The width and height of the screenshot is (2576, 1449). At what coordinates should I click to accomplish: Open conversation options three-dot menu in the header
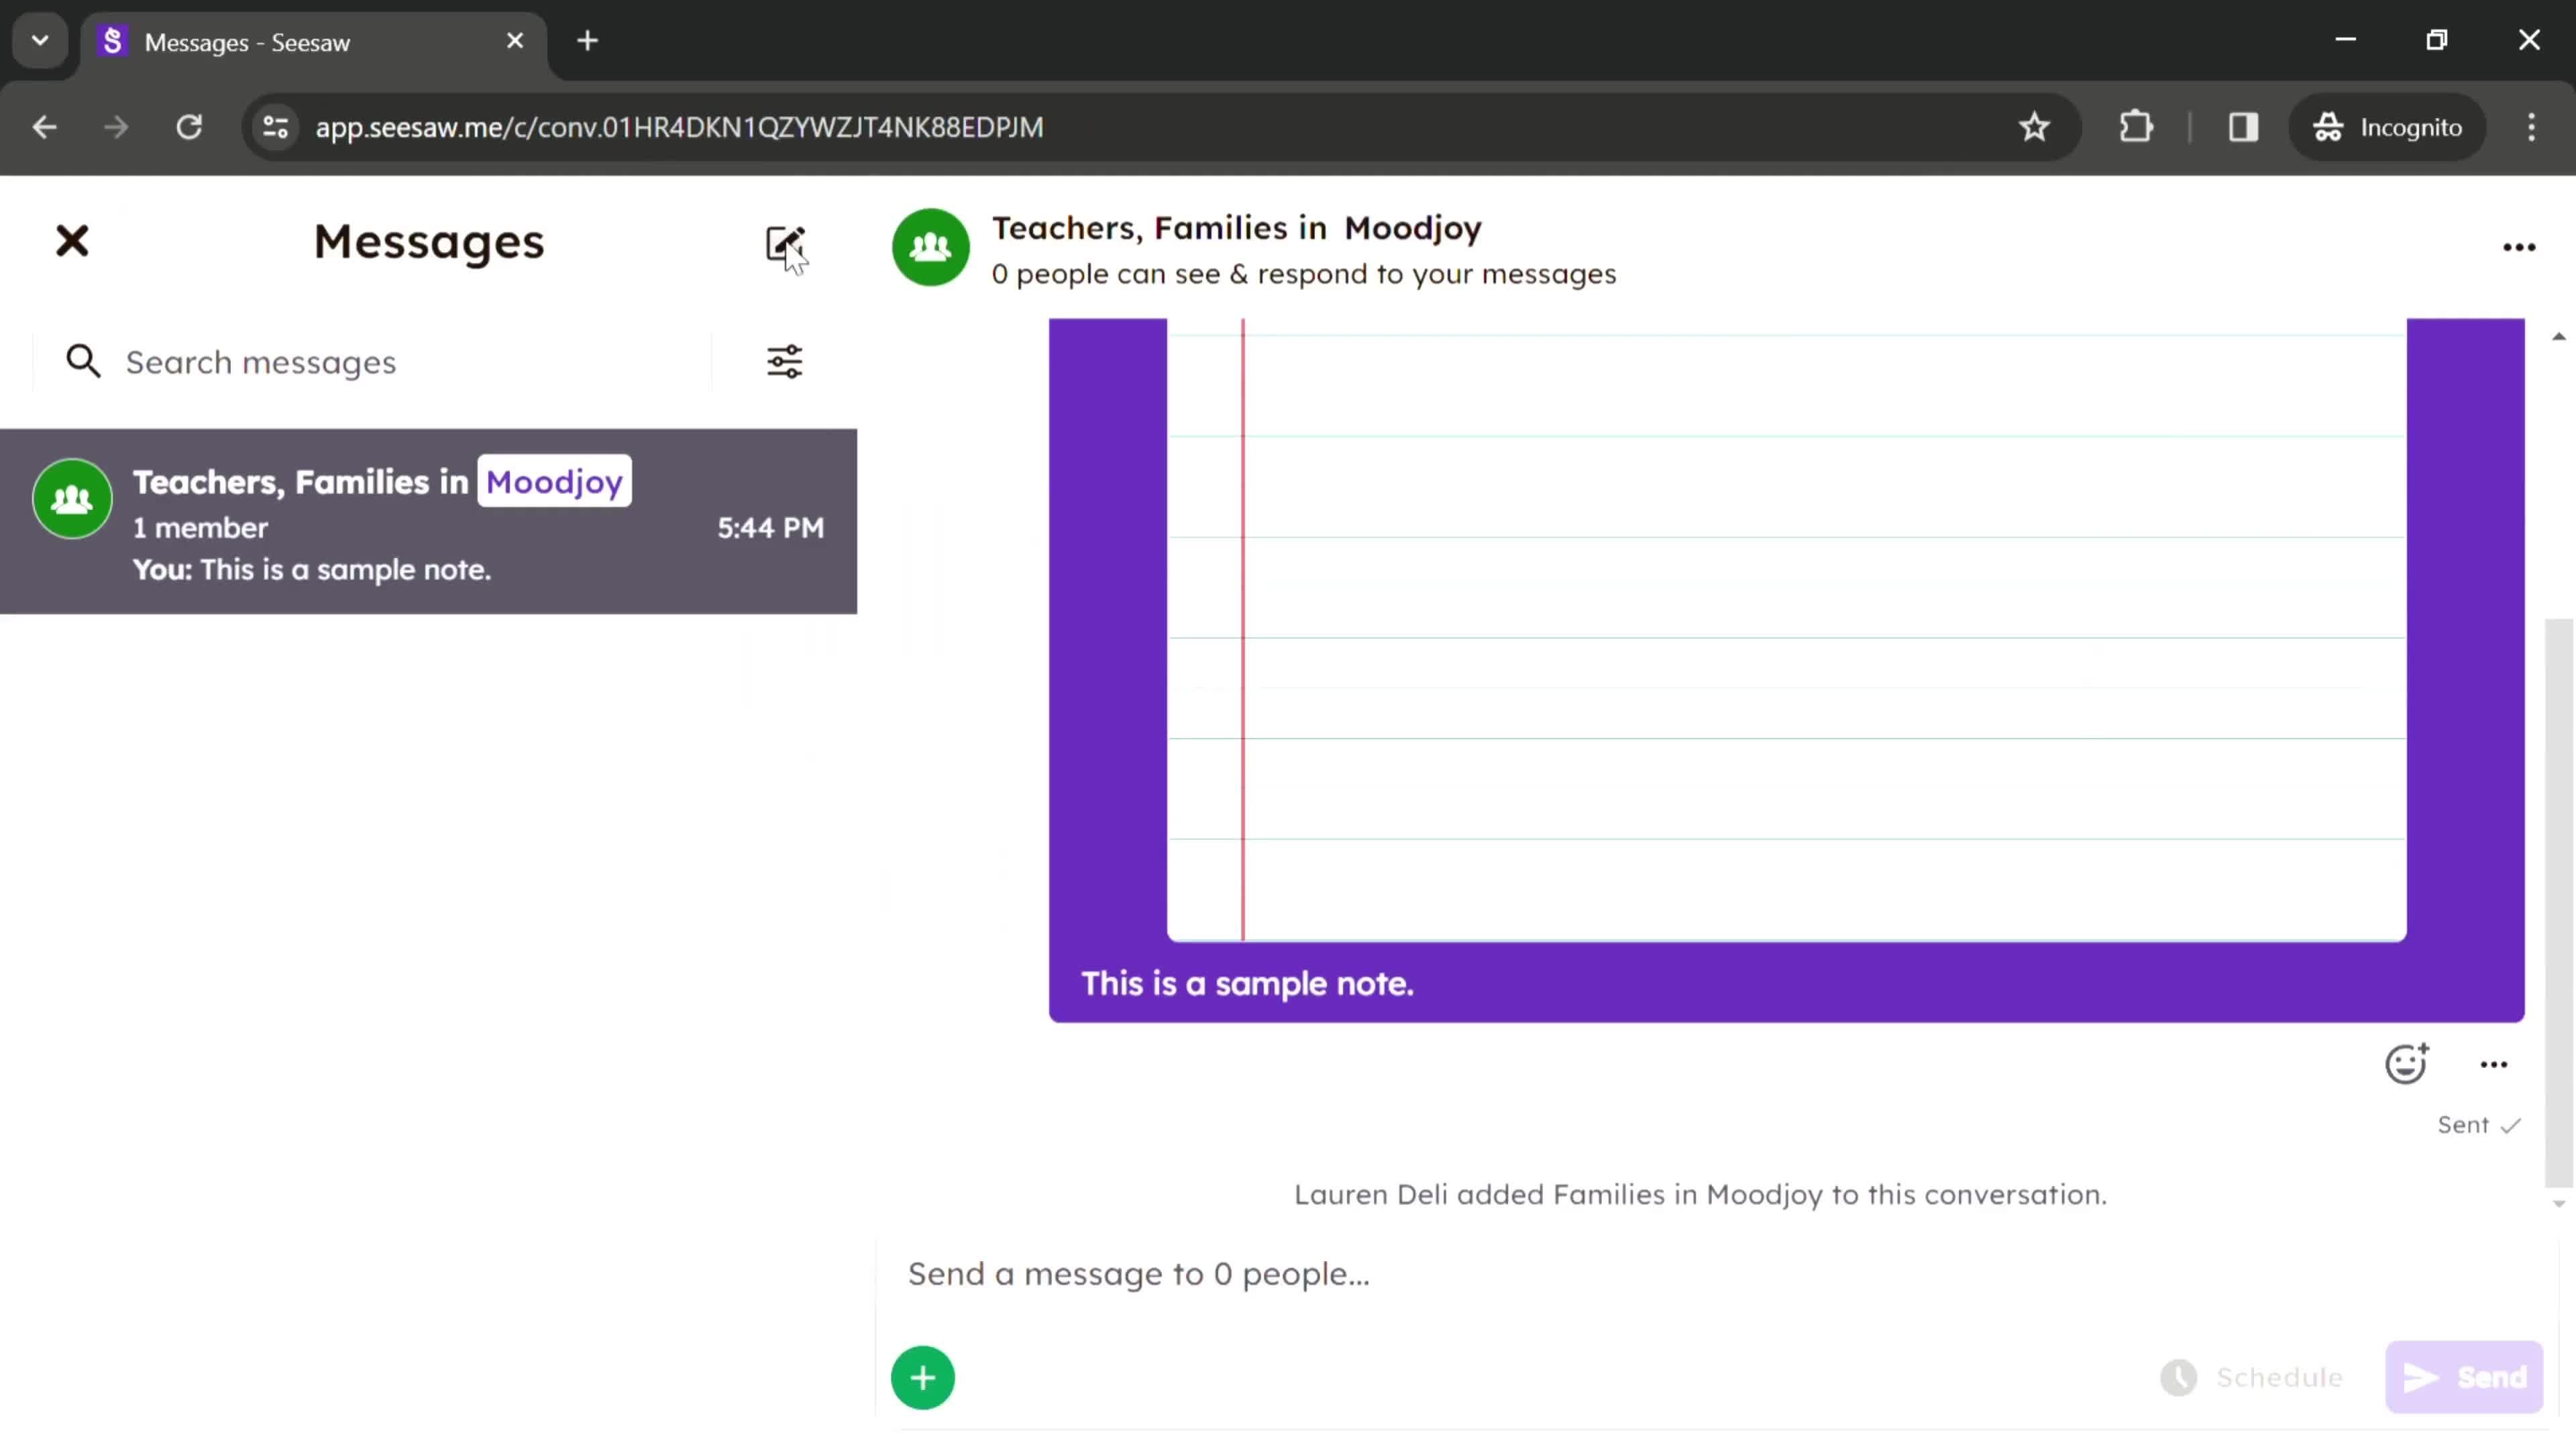(x=2519, y=247)
